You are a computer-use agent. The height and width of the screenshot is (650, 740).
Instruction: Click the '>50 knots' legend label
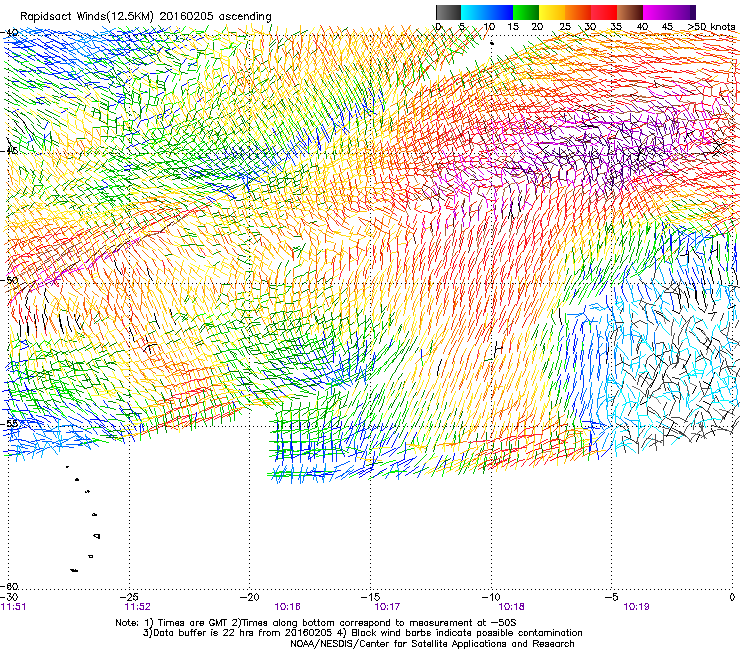click(x=711, y=27)
